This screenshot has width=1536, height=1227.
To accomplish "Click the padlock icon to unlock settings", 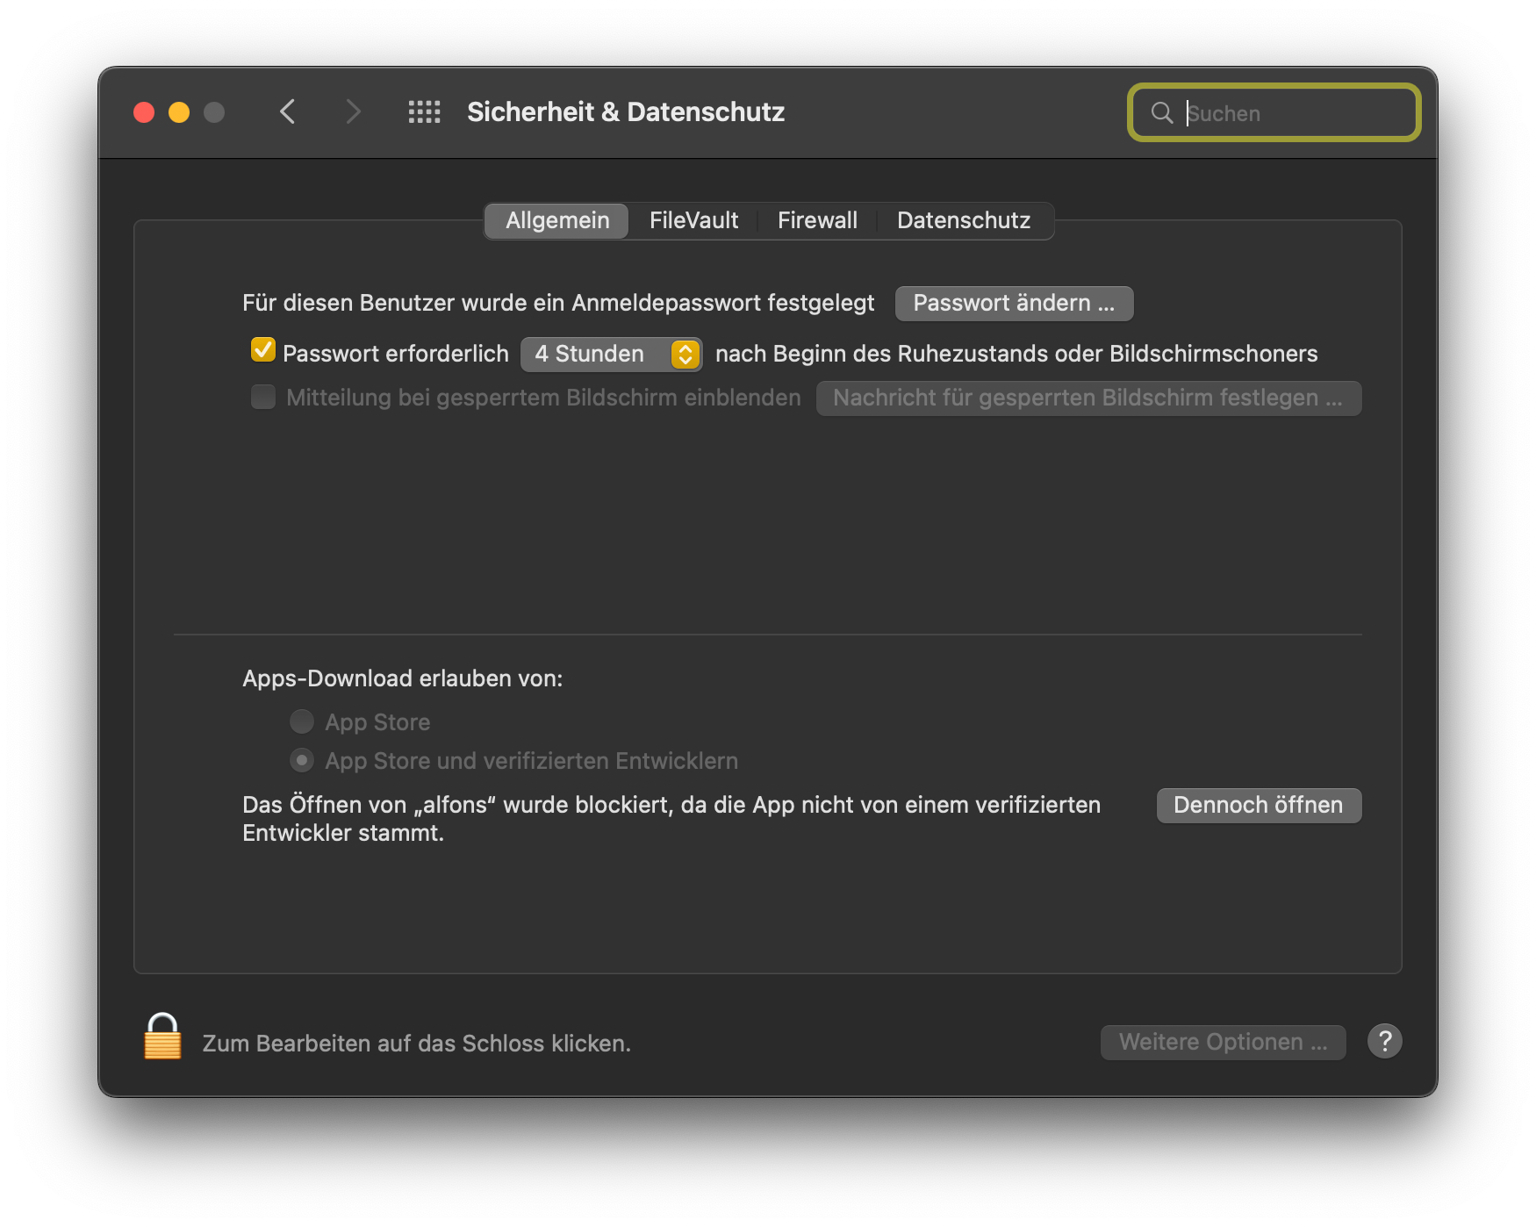I will point(162,1038).
